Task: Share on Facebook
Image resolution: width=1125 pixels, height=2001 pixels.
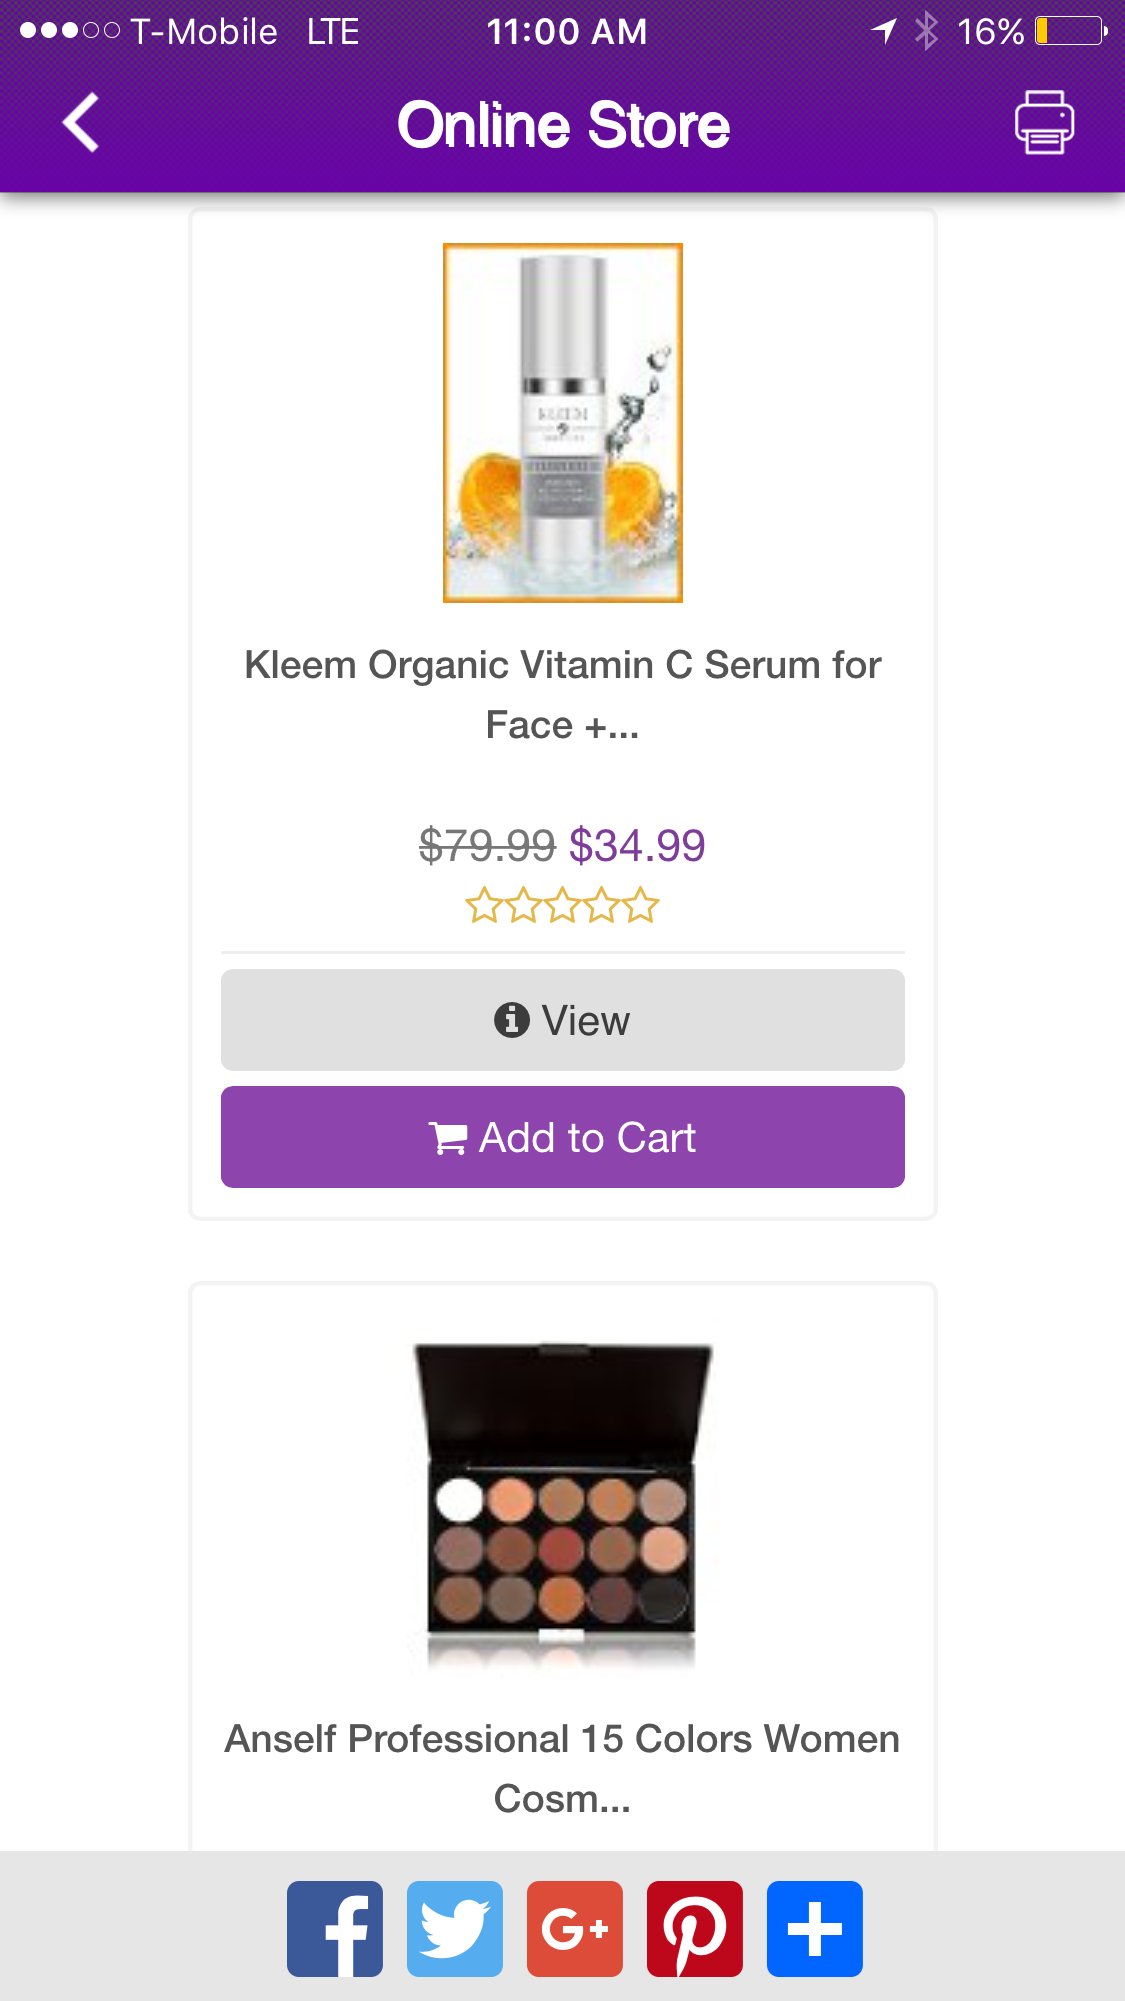Action: (x=335, y=1928)
